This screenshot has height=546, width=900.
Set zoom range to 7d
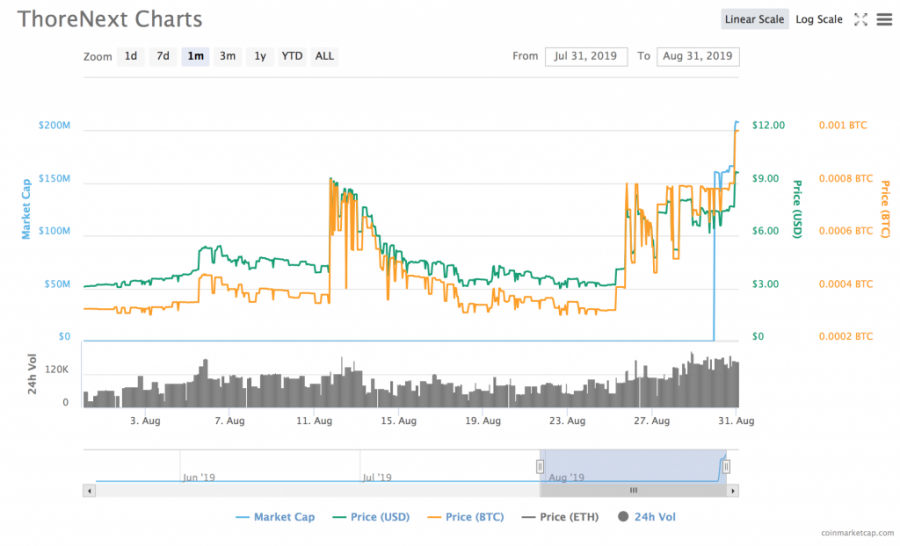click(163, 56)
